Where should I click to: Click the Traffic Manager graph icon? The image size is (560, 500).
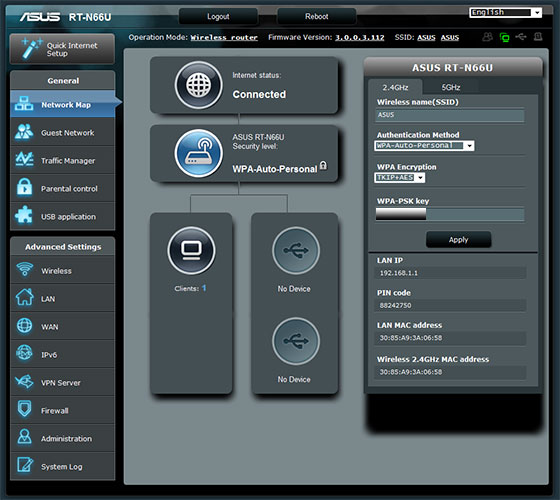pyautogui.click(x=24, y=160)
